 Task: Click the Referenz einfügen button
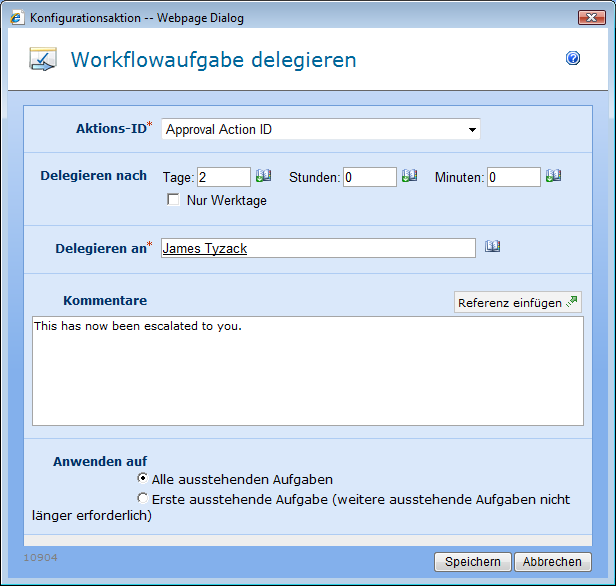(x=517, y=302)
